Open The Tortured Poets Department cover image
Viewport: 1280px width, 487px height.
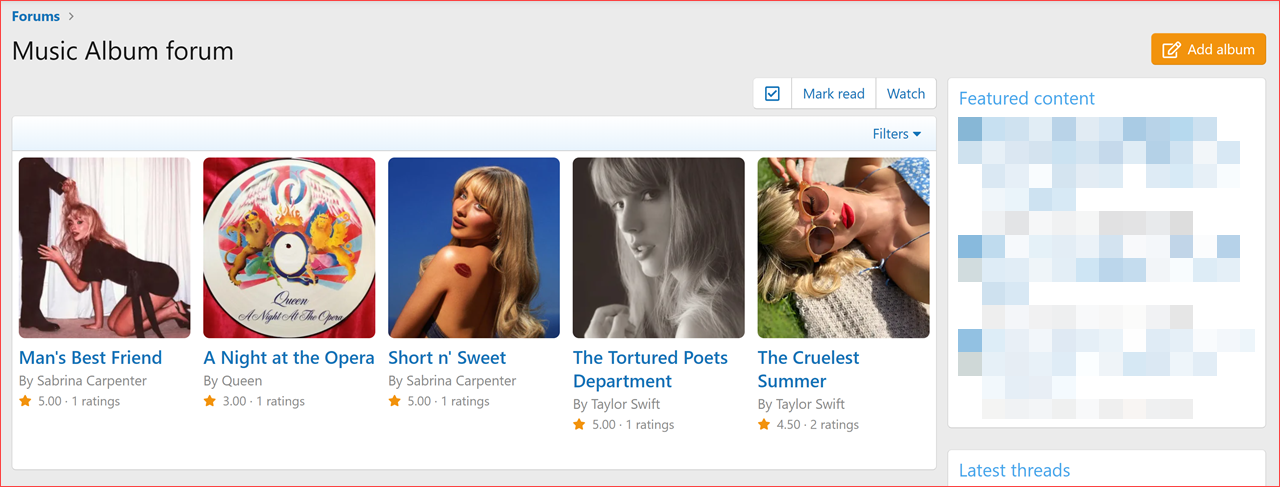(659, 247)
